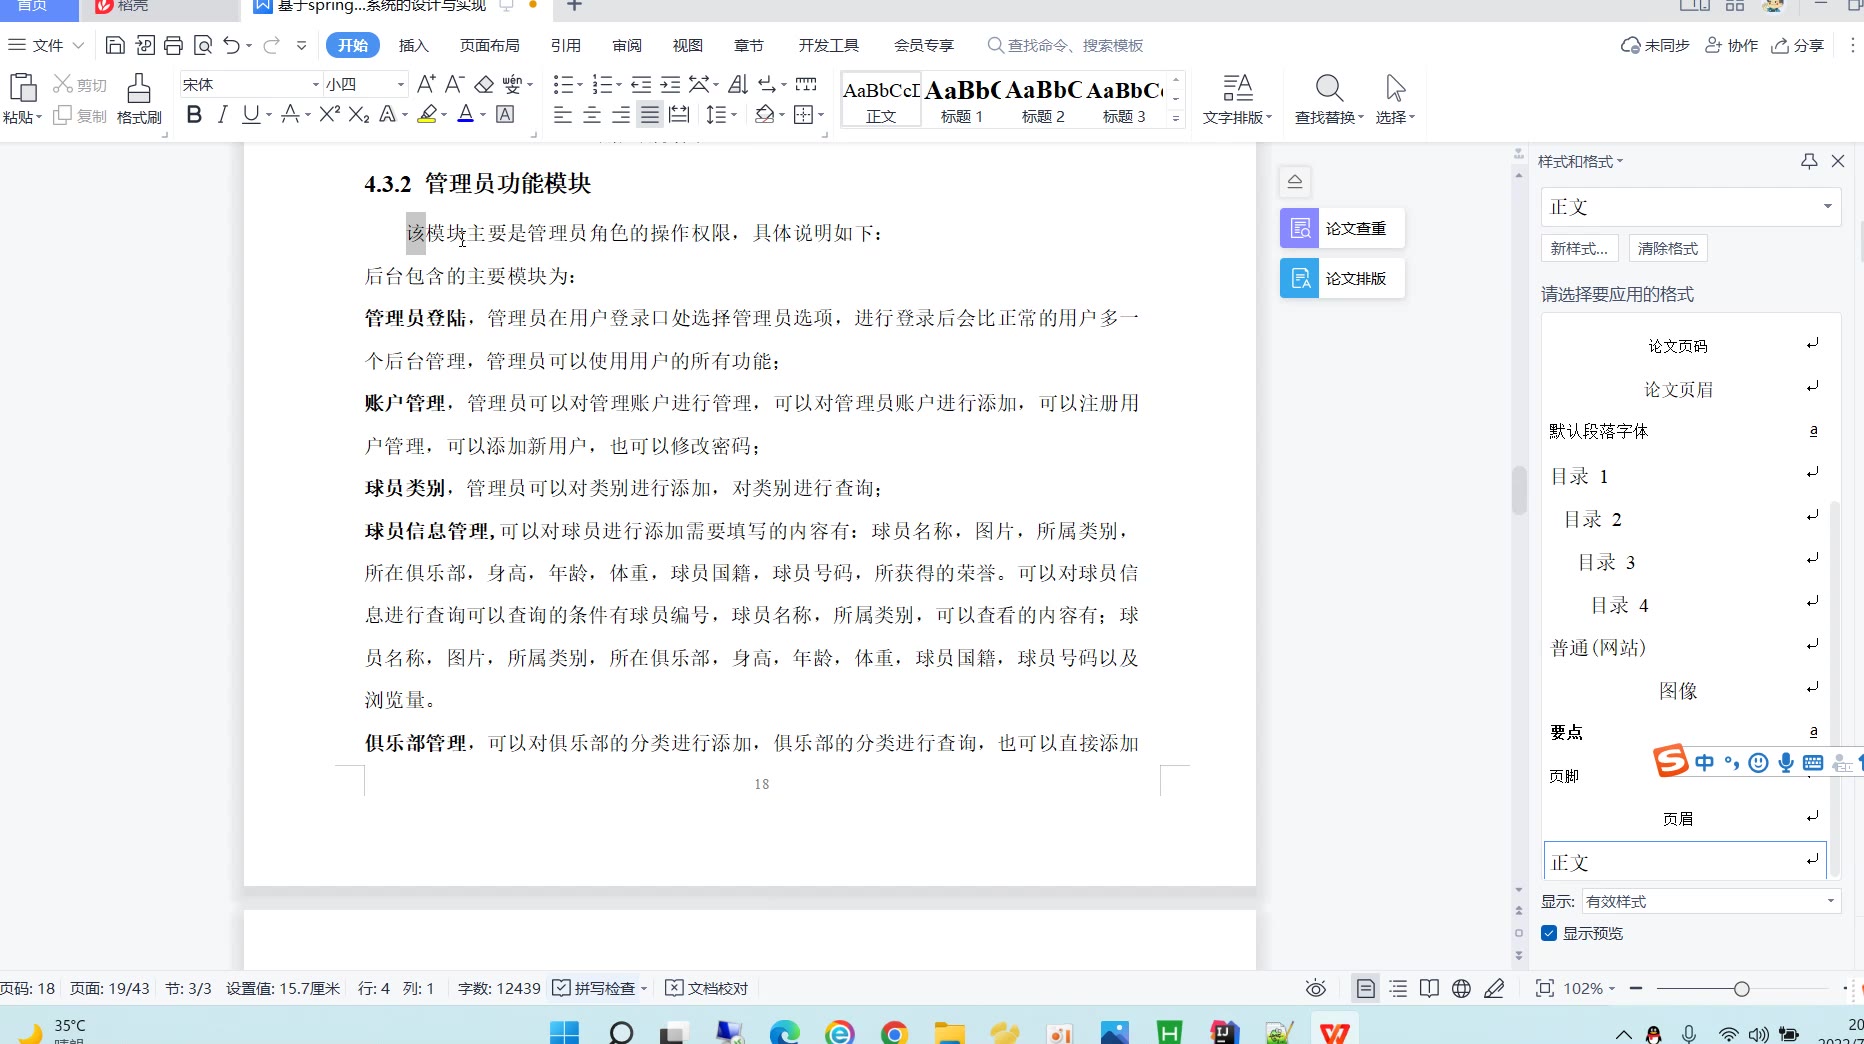Open the current style 正文 combo box in panel

coord(1691,207)
